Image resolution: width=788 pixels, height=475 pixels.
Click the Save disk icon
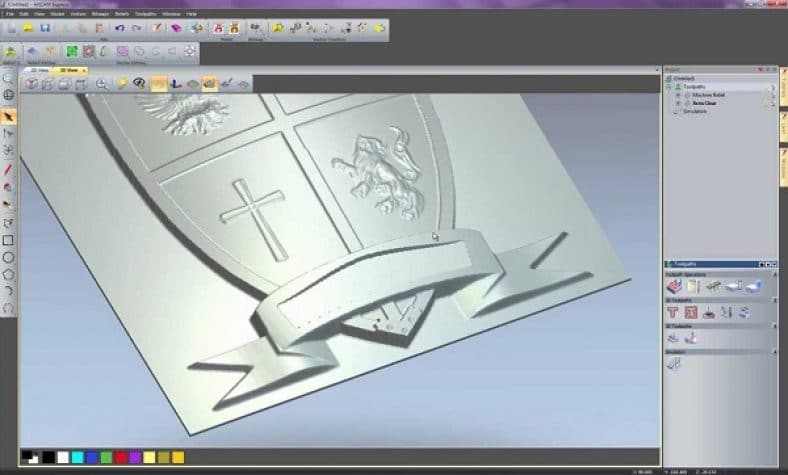point(45,28)
